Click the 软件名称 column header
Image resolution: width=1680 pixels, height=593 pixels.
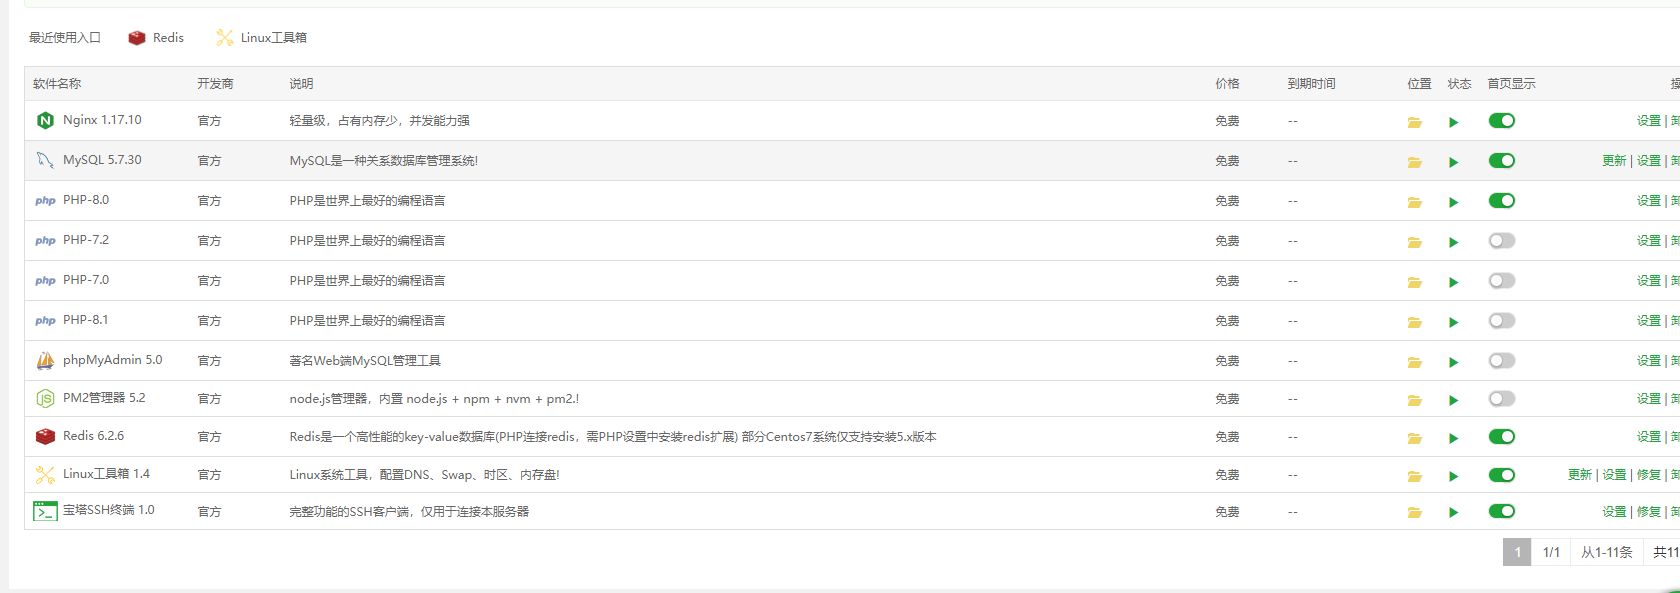click(x=57, y=84)
